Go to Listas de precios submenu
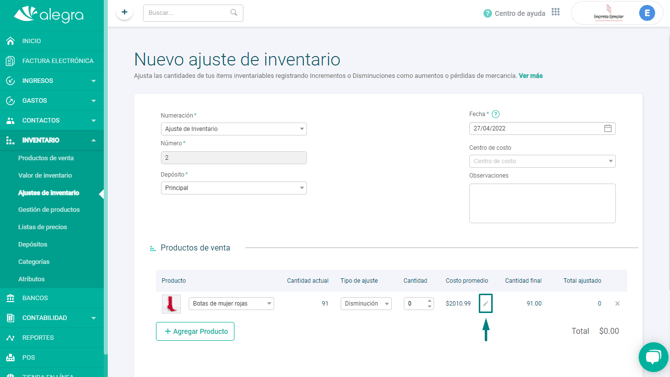 coord(42,227)
